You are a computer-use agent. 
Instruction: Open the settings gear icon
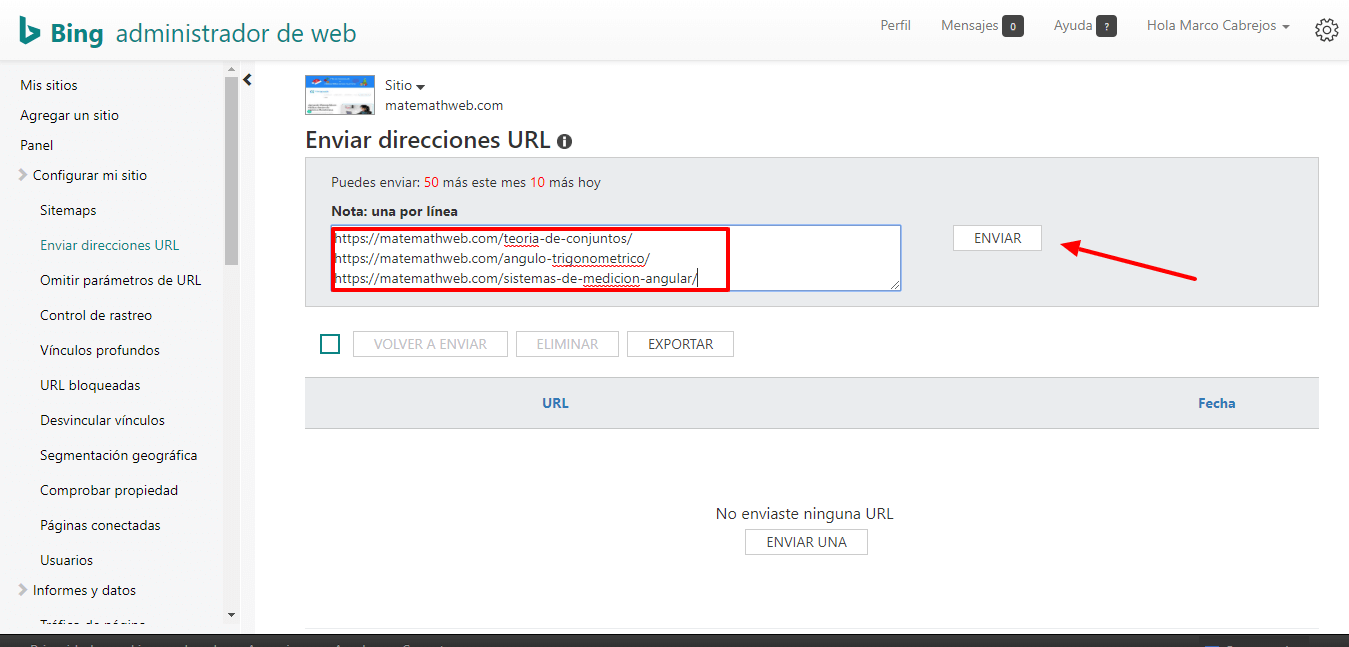click(1326, 30)
